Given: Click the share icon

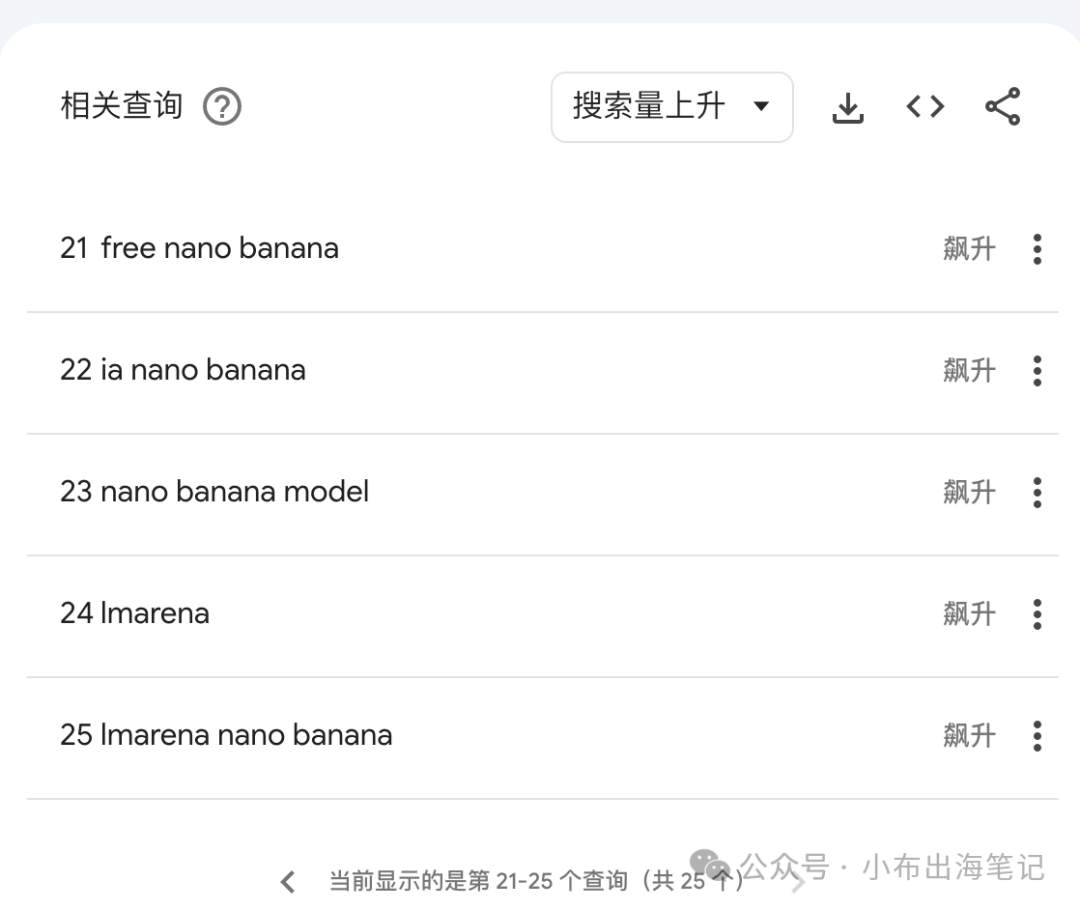Looking at the screenshot, I should (1002, 106).
